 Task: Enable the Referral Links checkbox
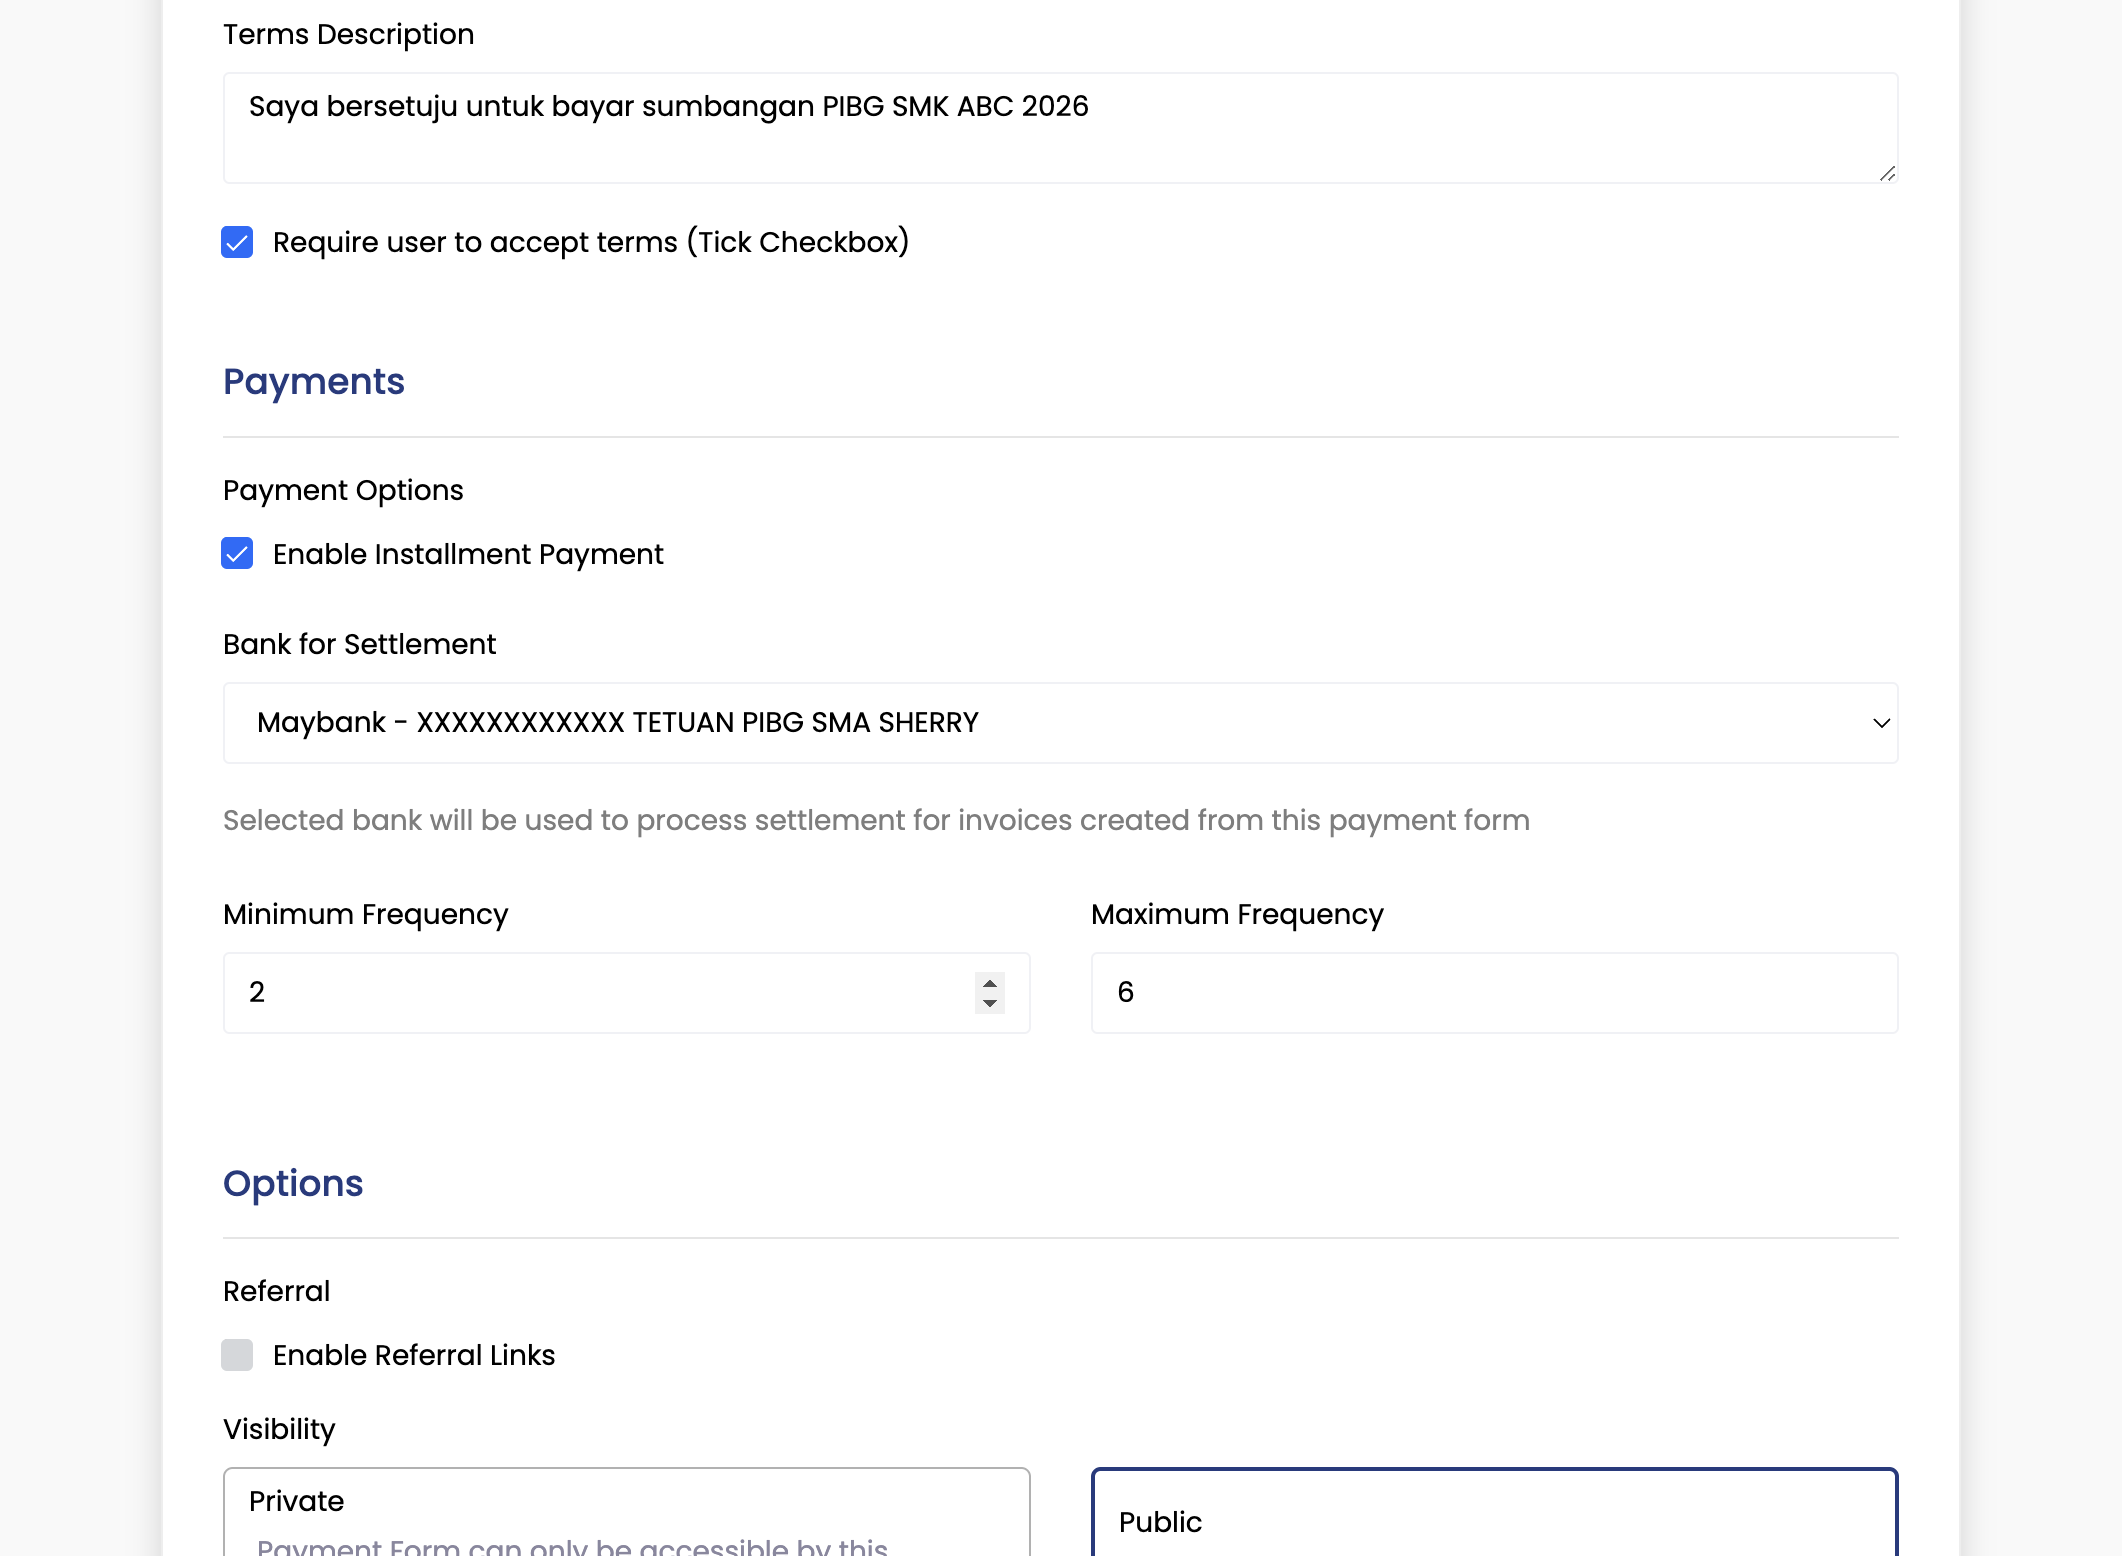(237, 1355)
